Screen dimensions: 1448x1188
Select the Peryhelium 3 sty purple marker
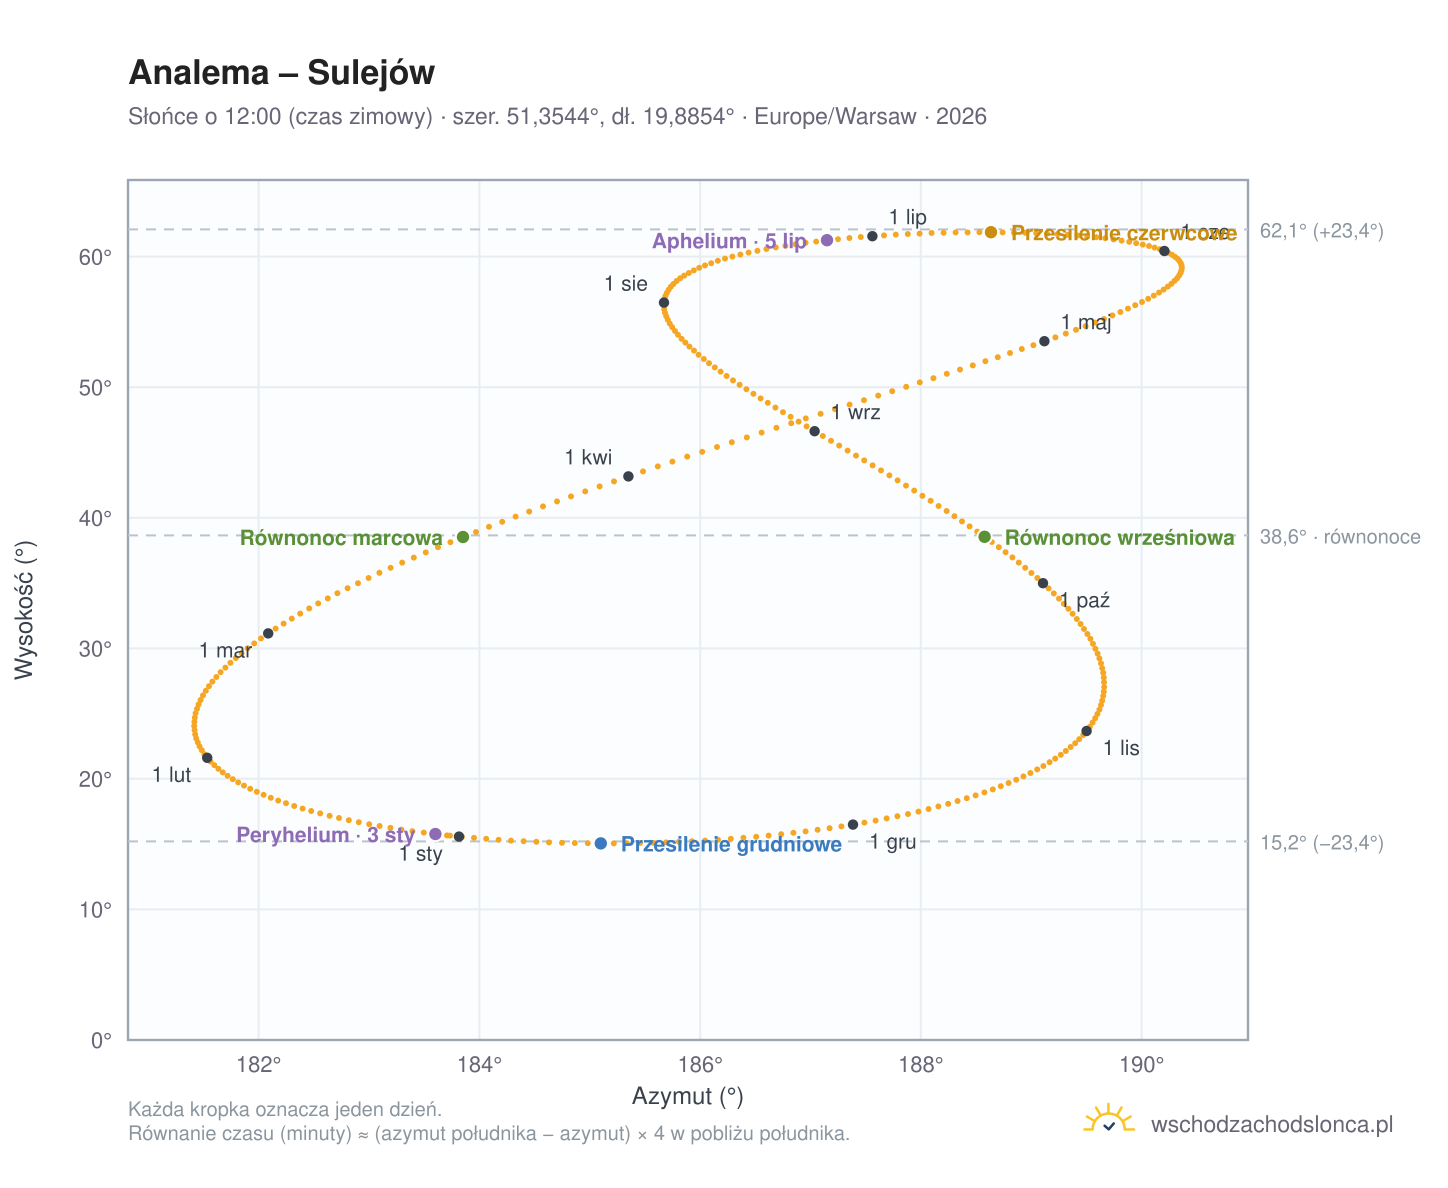click(435, 834)
